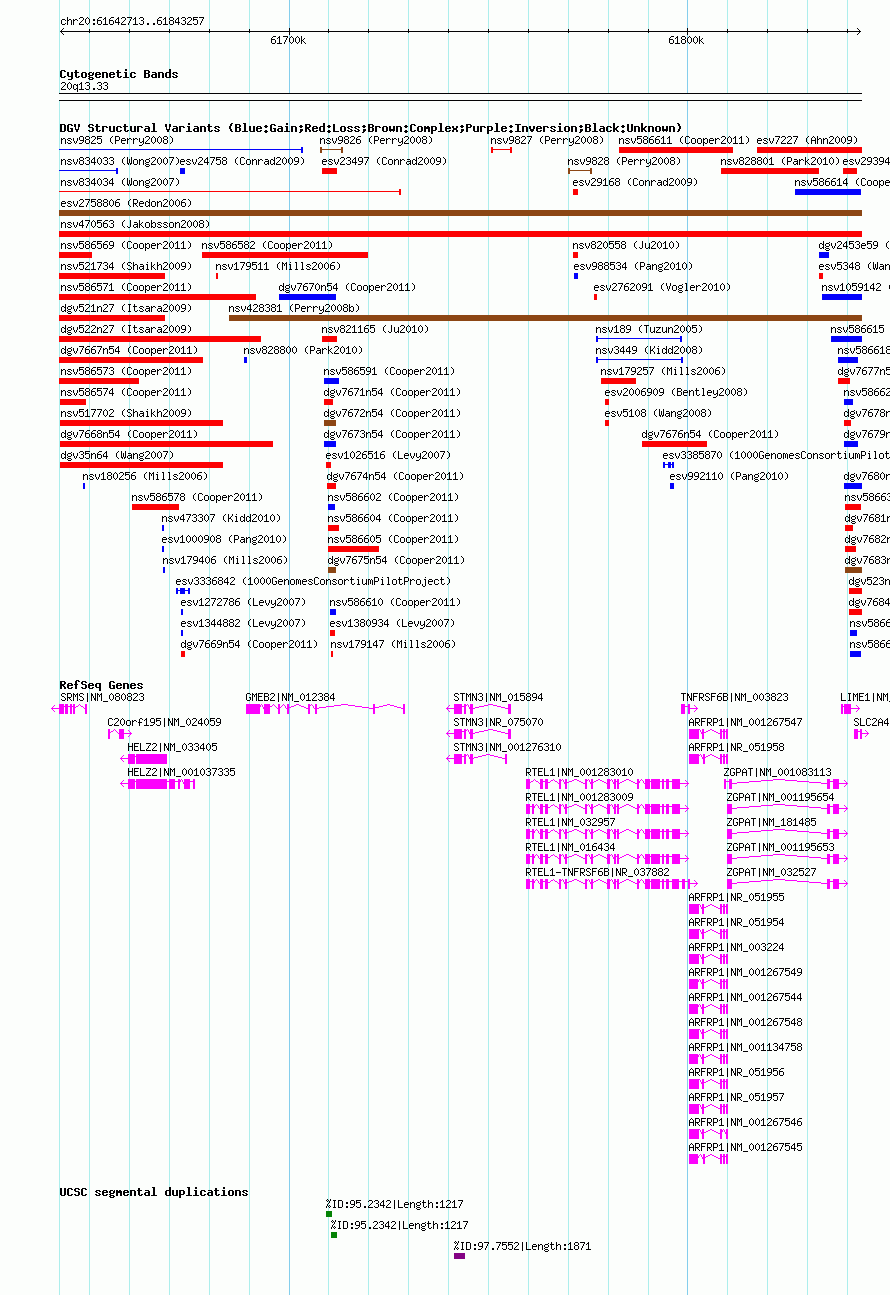Click STMN3|NM_015894 transcript
The image size is (890, 1295).
(478, 708)
